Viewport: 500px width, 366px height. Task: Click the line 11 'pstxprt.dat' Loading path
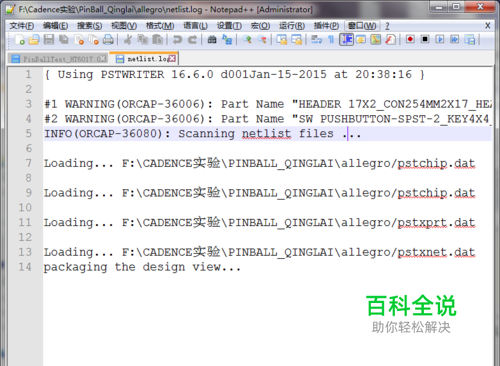259,222
